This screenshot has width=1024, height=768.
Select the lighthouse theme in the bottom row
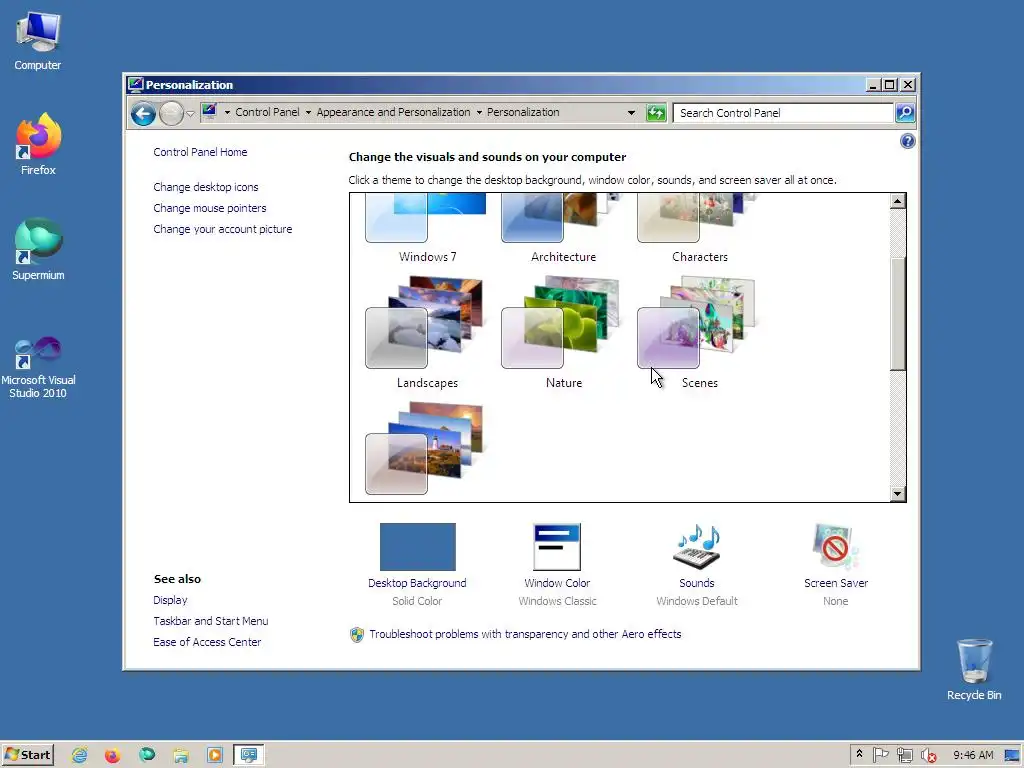coord(427,451)
